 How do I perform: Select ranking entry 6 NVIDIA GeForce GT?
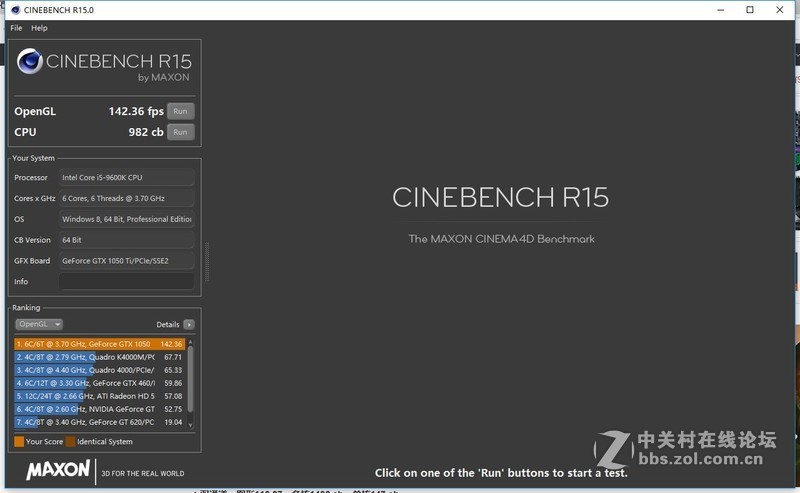[99, 409]
